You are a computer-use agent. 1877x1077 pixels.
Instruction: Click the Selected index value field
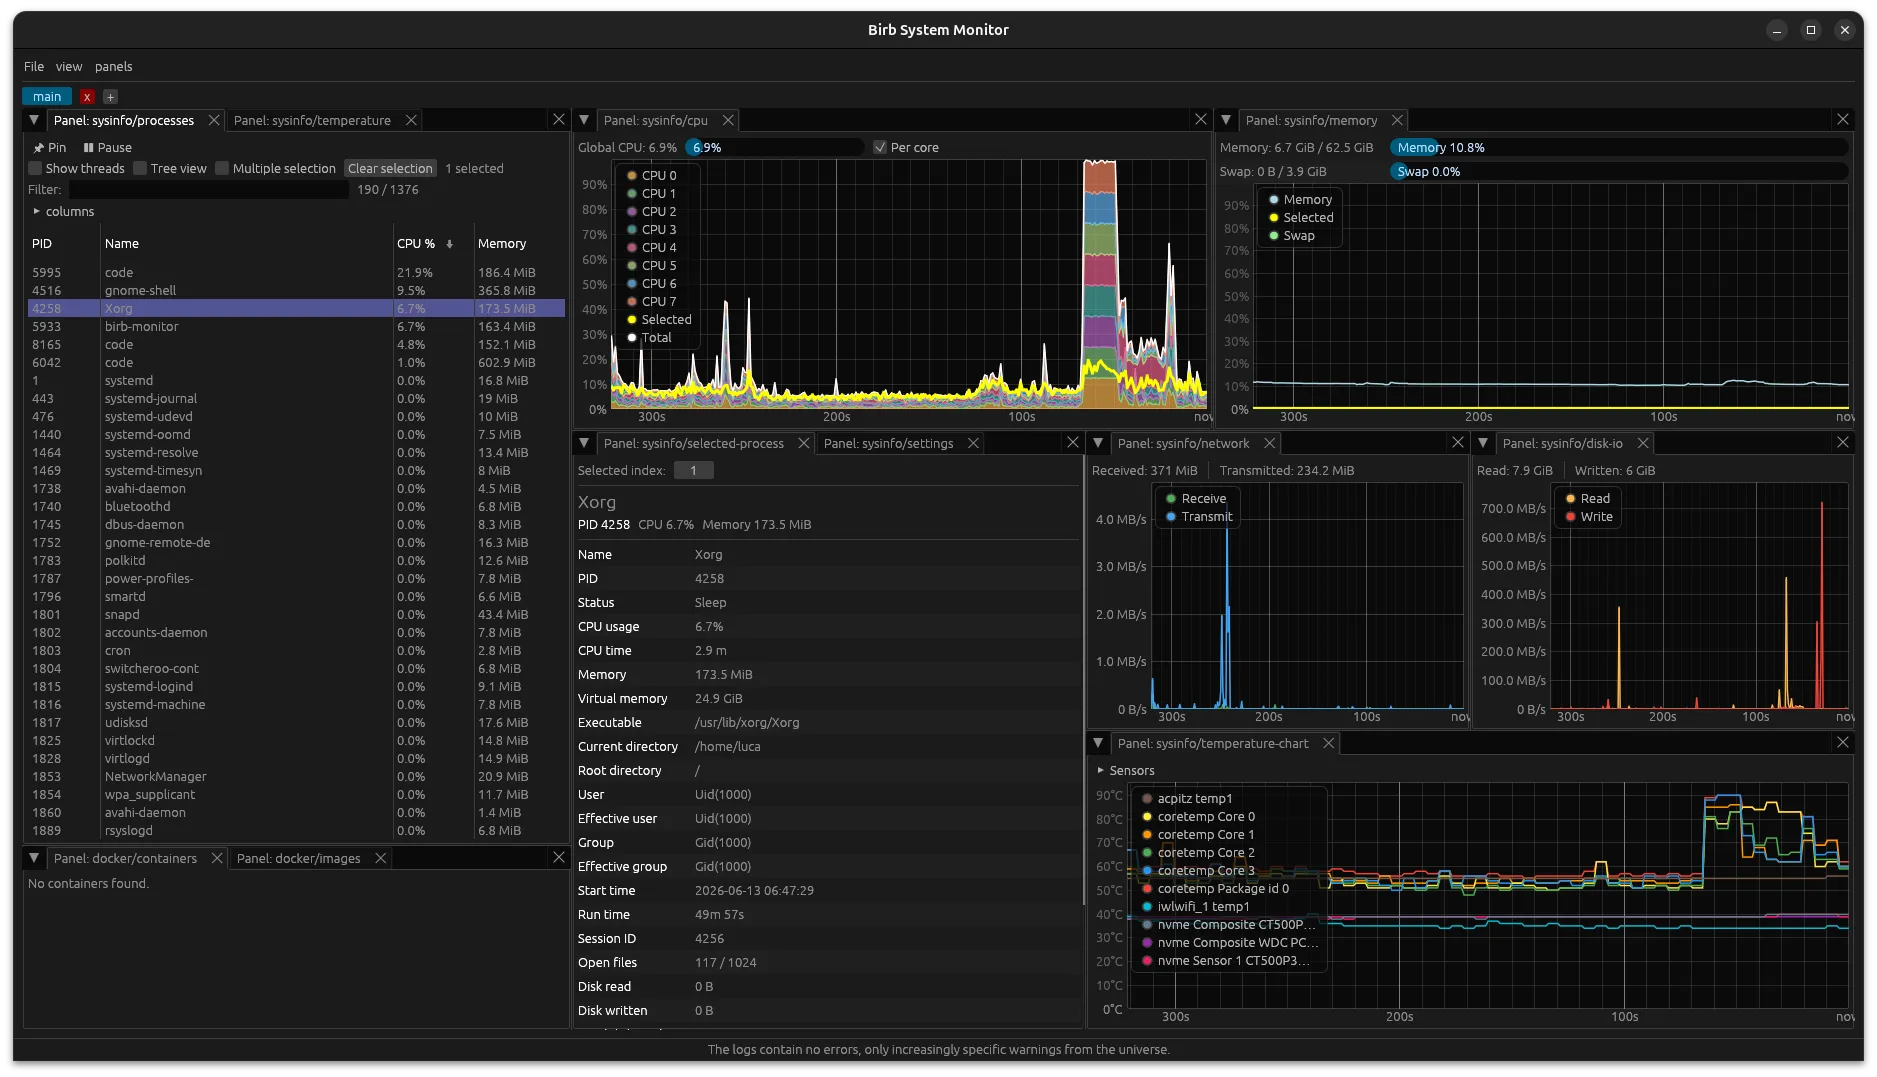(x=693, y=470)
